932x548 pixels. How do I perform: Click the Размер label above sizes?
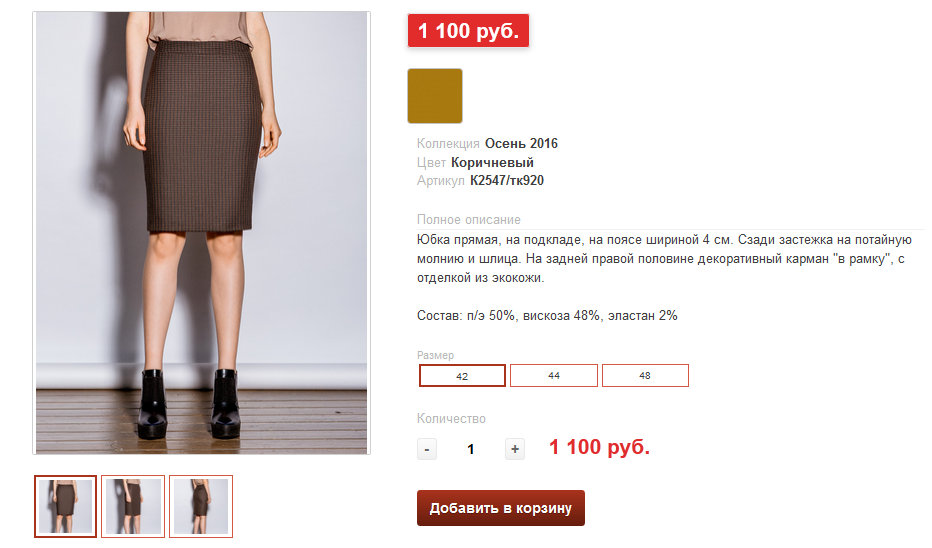[436, 355]
